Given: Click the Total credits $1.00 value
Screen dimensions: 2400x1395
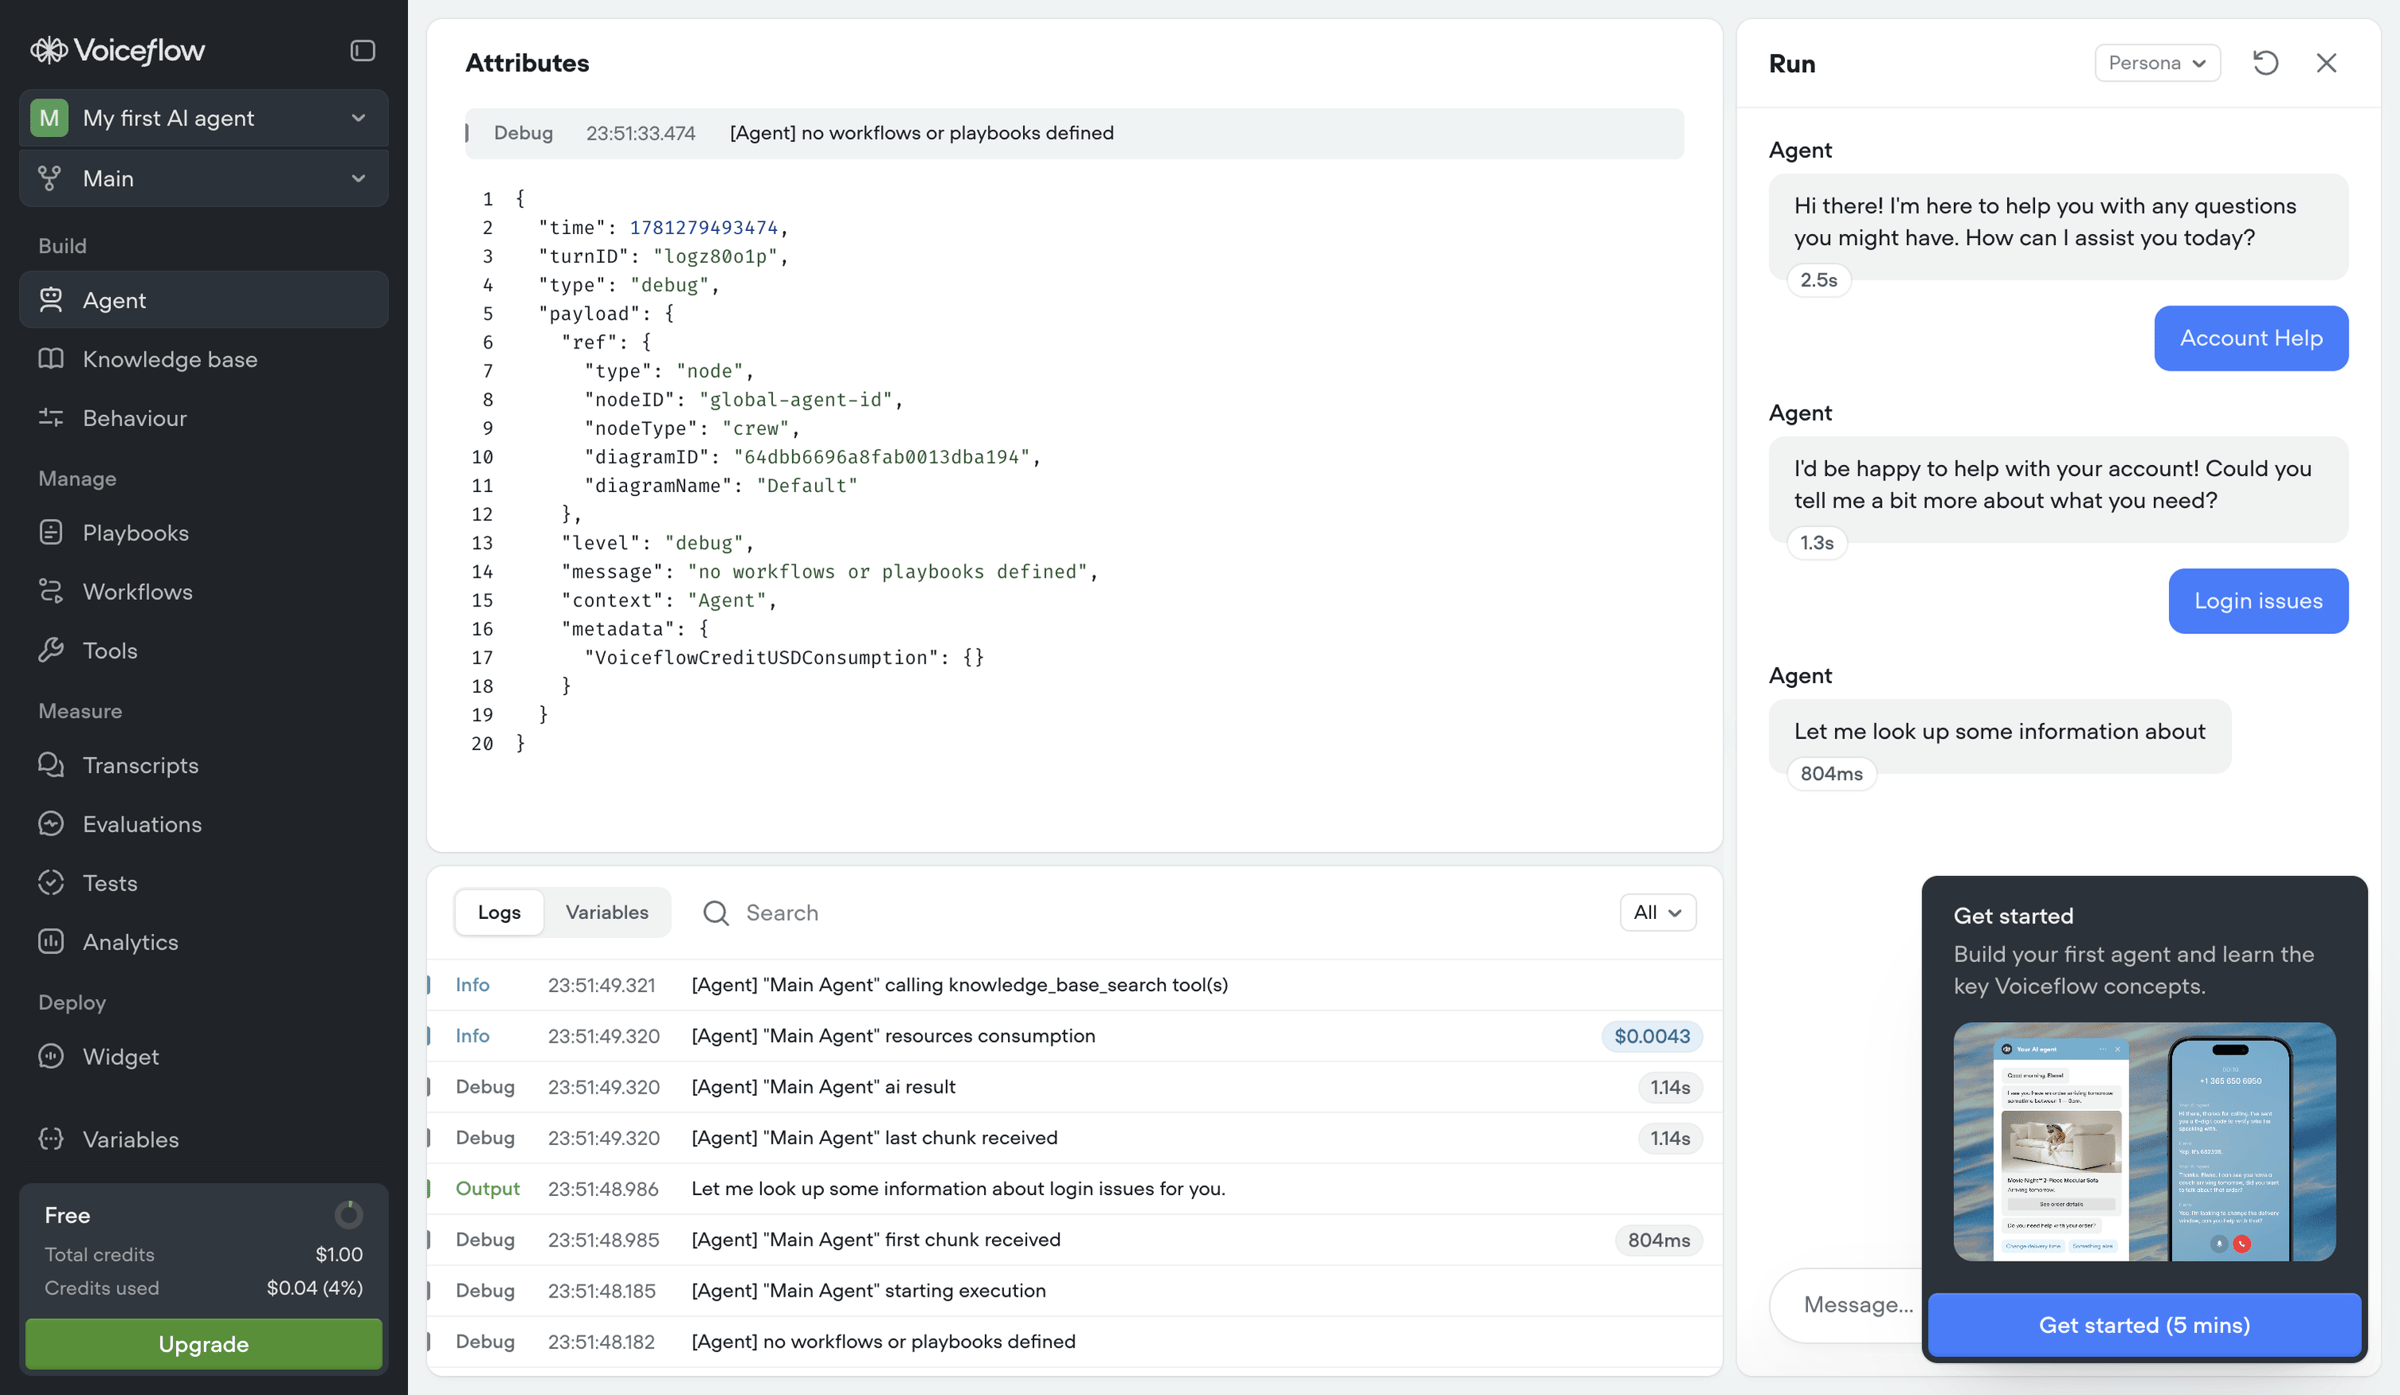Looking at the screenshot, I should pos(339,1254).
